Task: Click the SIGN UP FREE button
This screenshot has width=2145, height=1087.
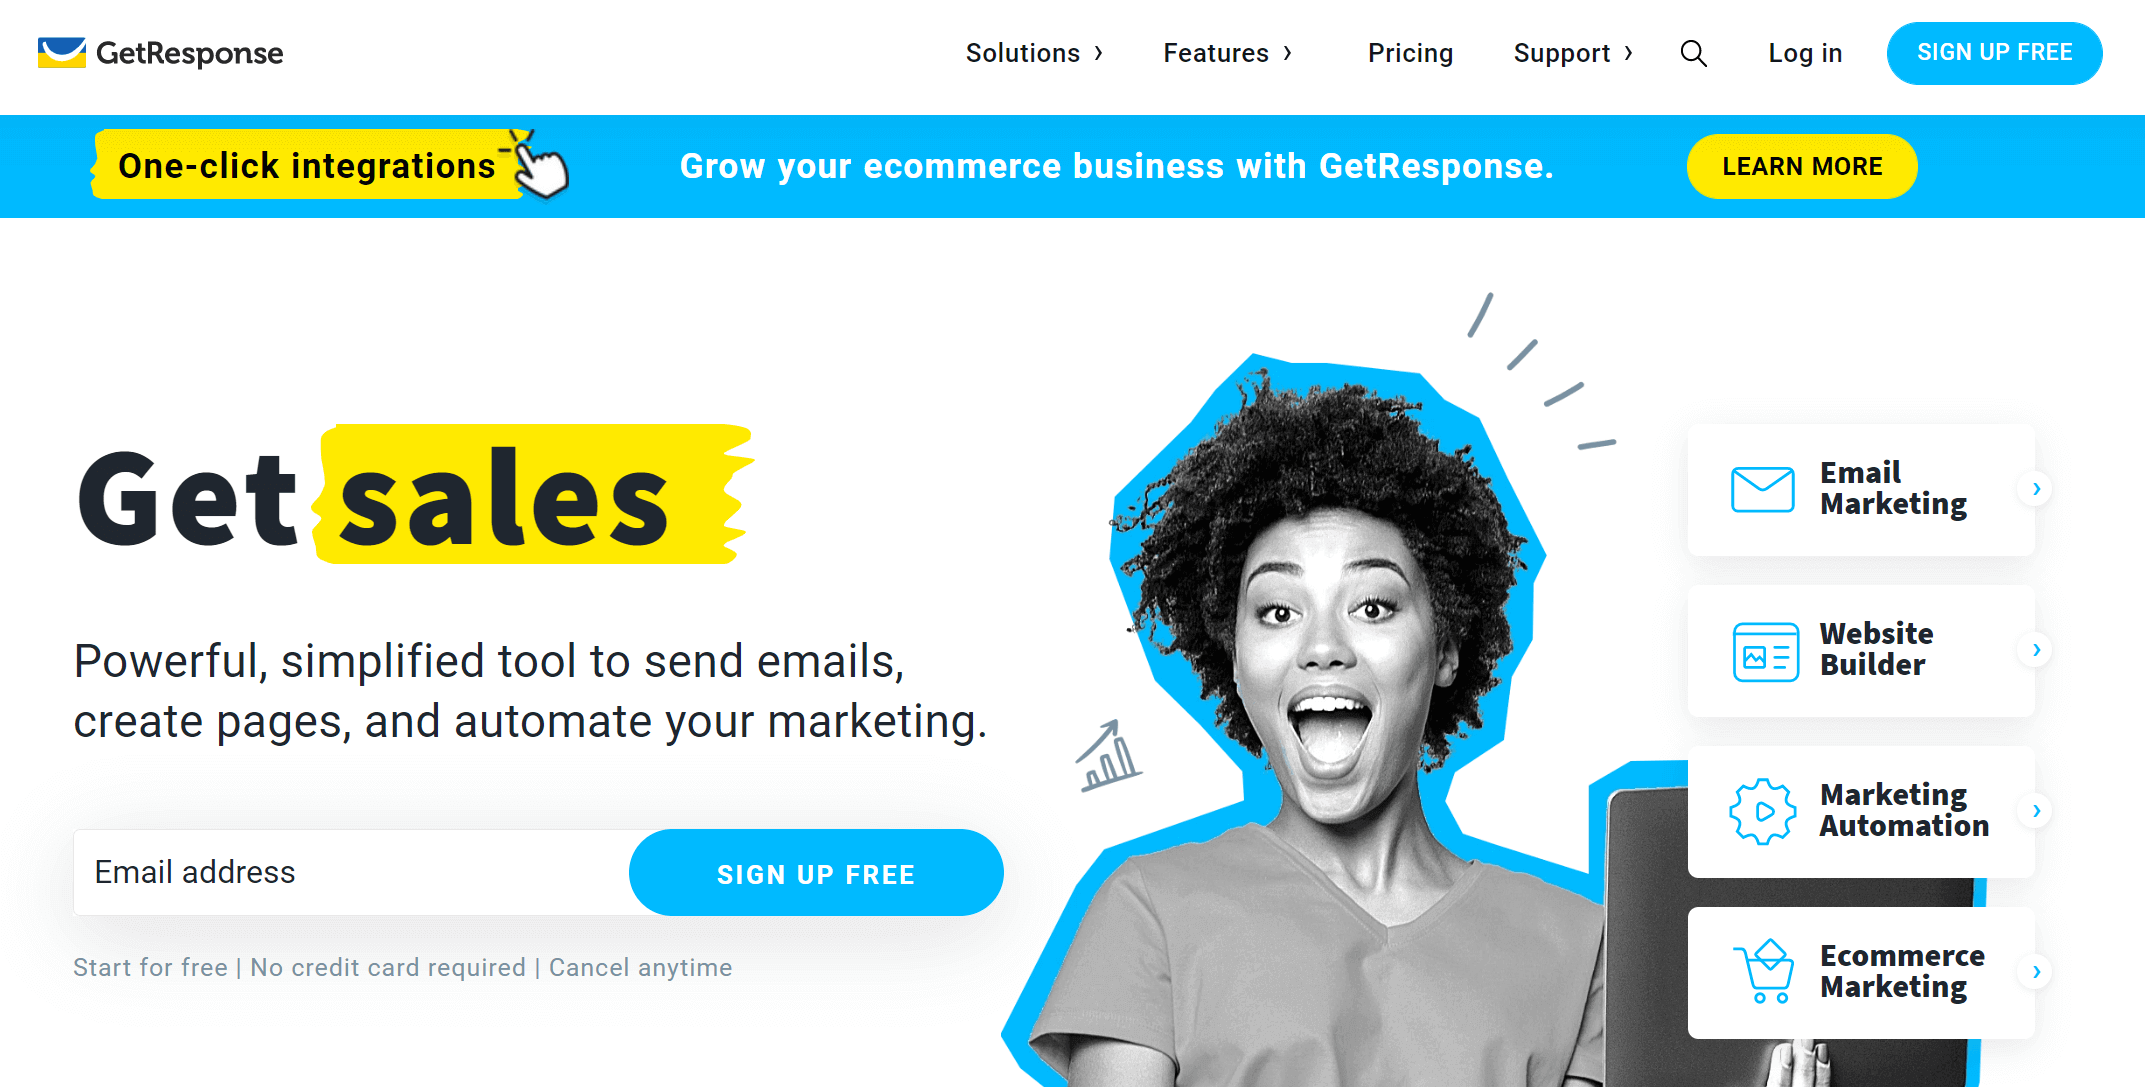Action: coord(1995,53)
